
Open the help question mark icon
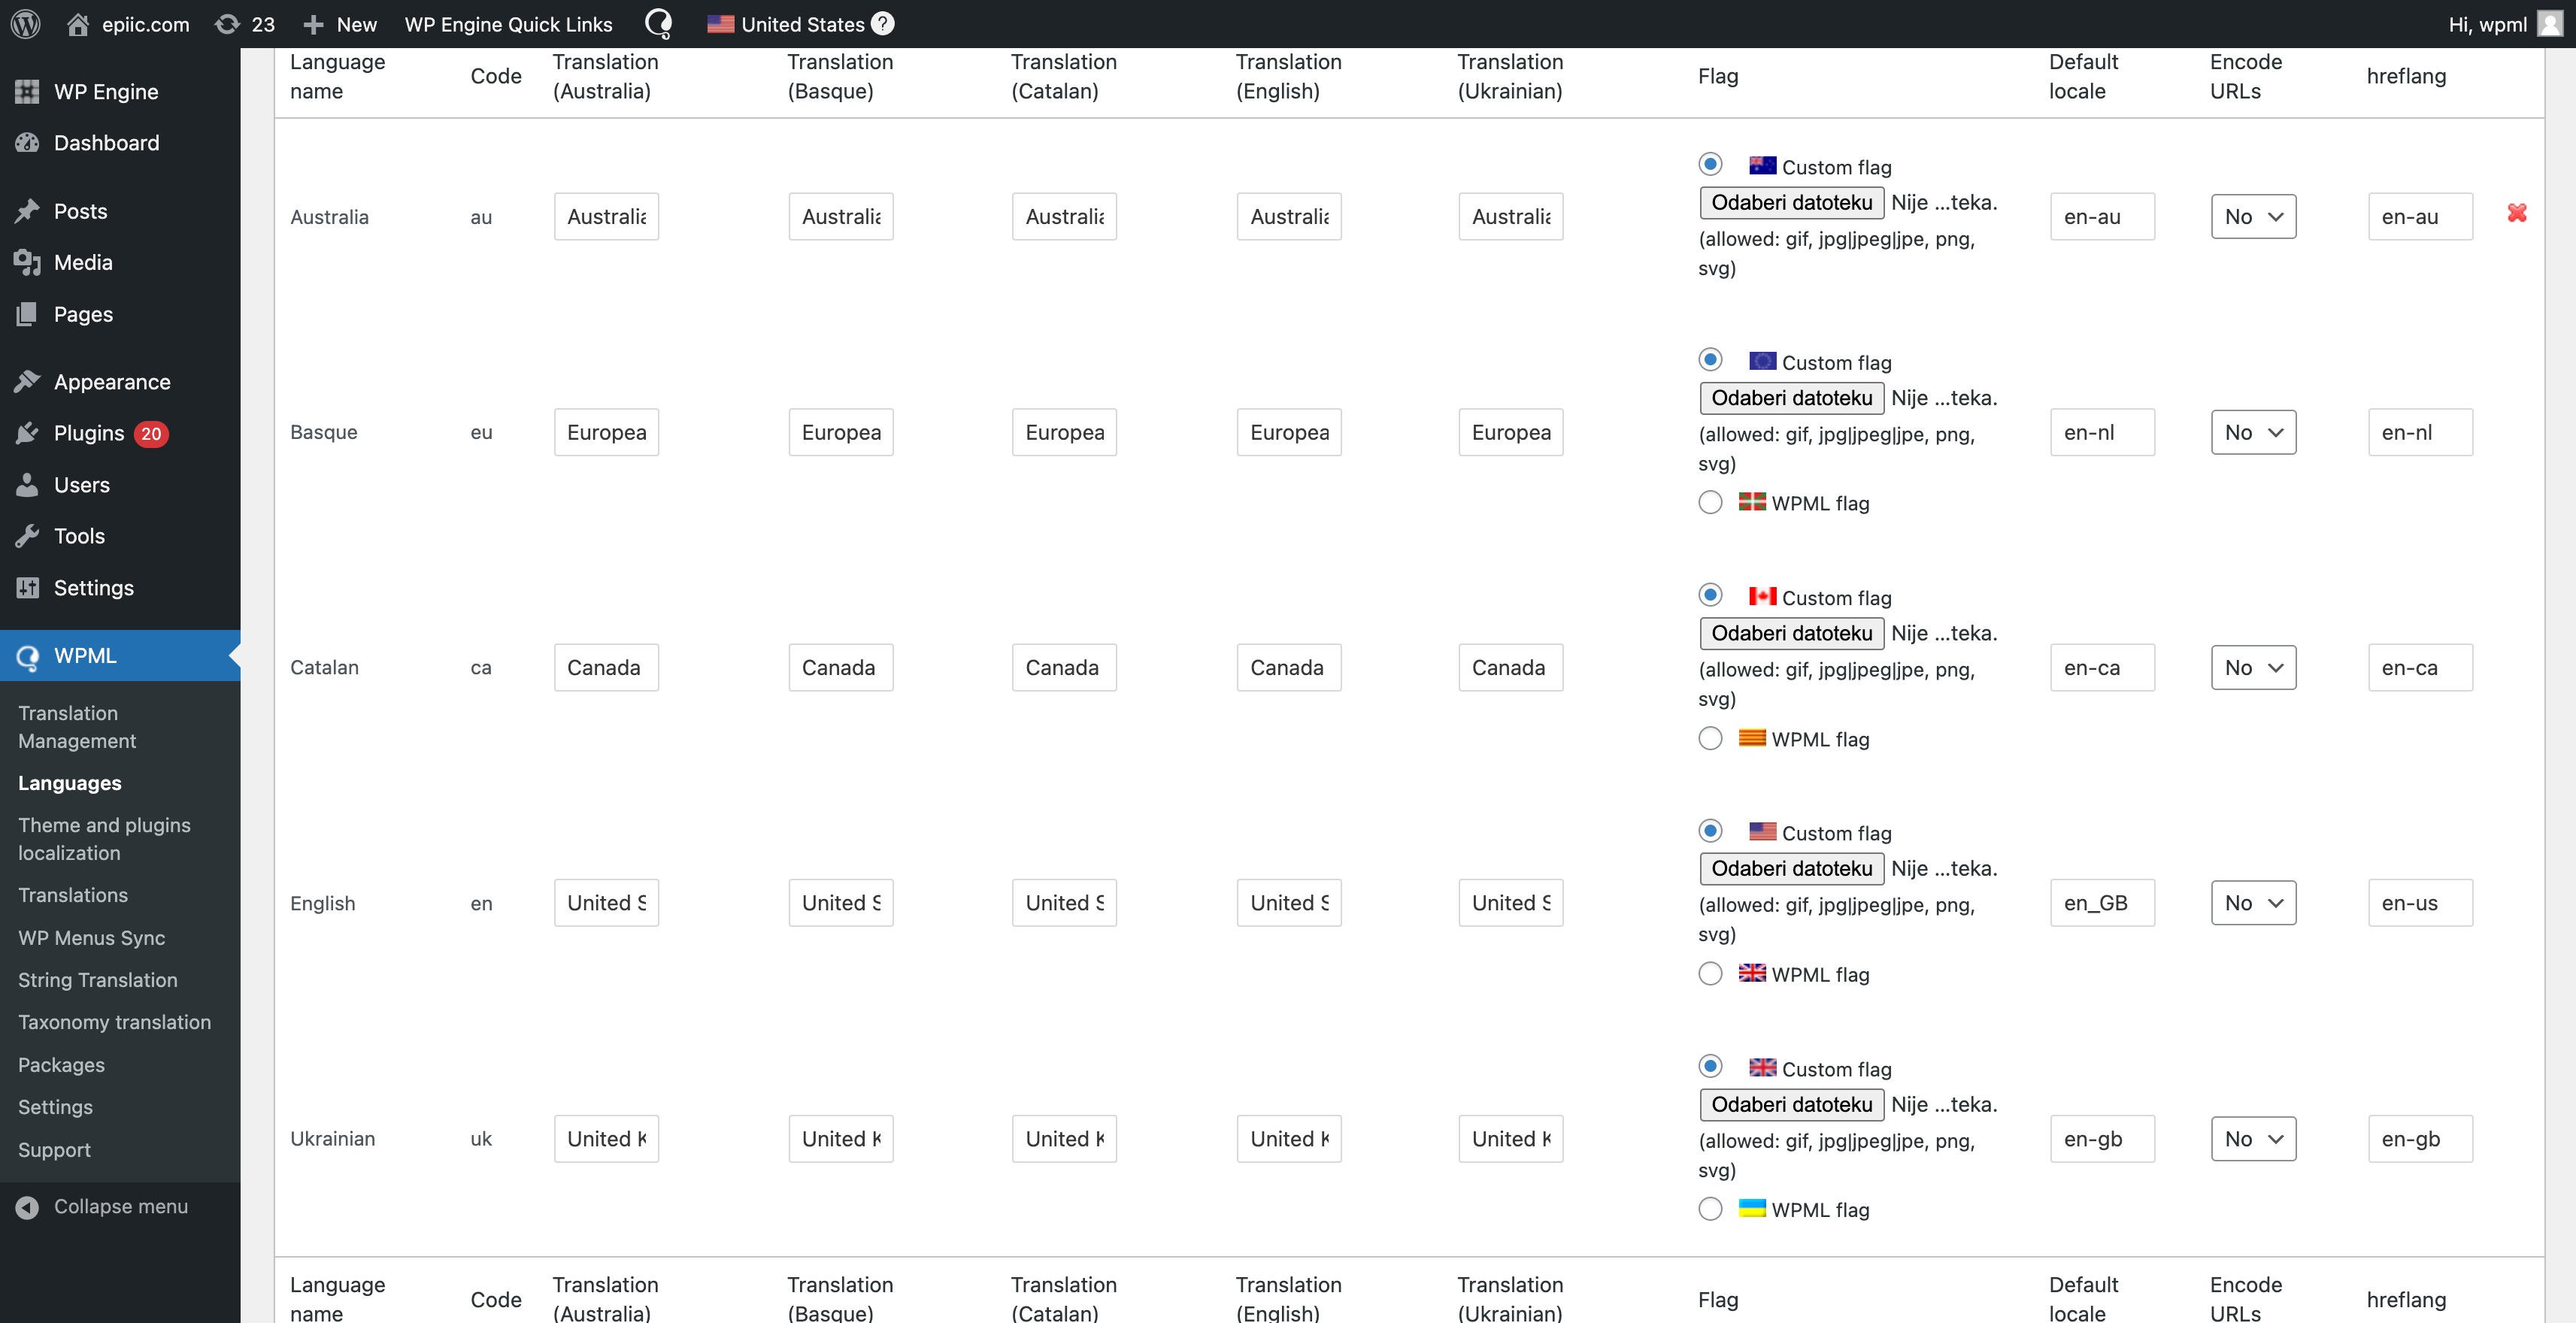pos(882,24)
